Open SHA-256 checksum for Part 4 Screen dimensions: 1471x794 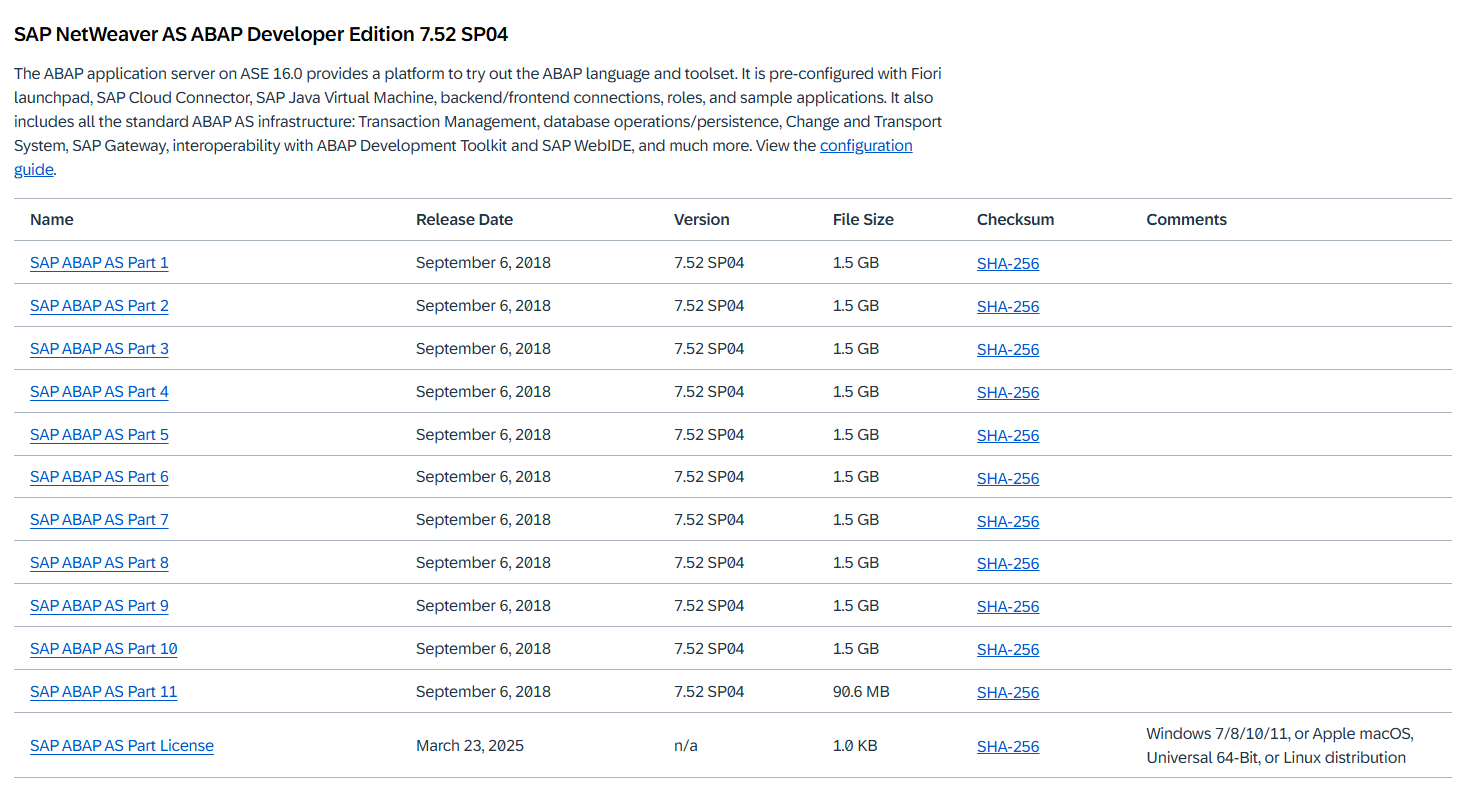coord(1008,393)
